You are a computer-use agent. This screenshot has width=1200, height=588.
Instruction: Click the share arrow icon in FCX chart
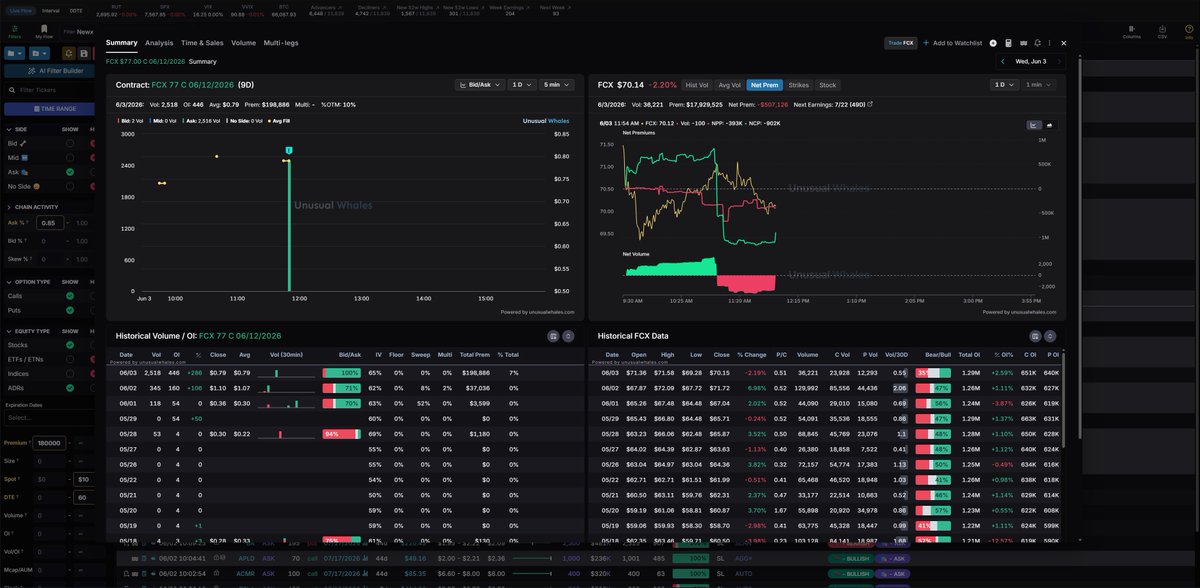click(x=1050, y=125)
